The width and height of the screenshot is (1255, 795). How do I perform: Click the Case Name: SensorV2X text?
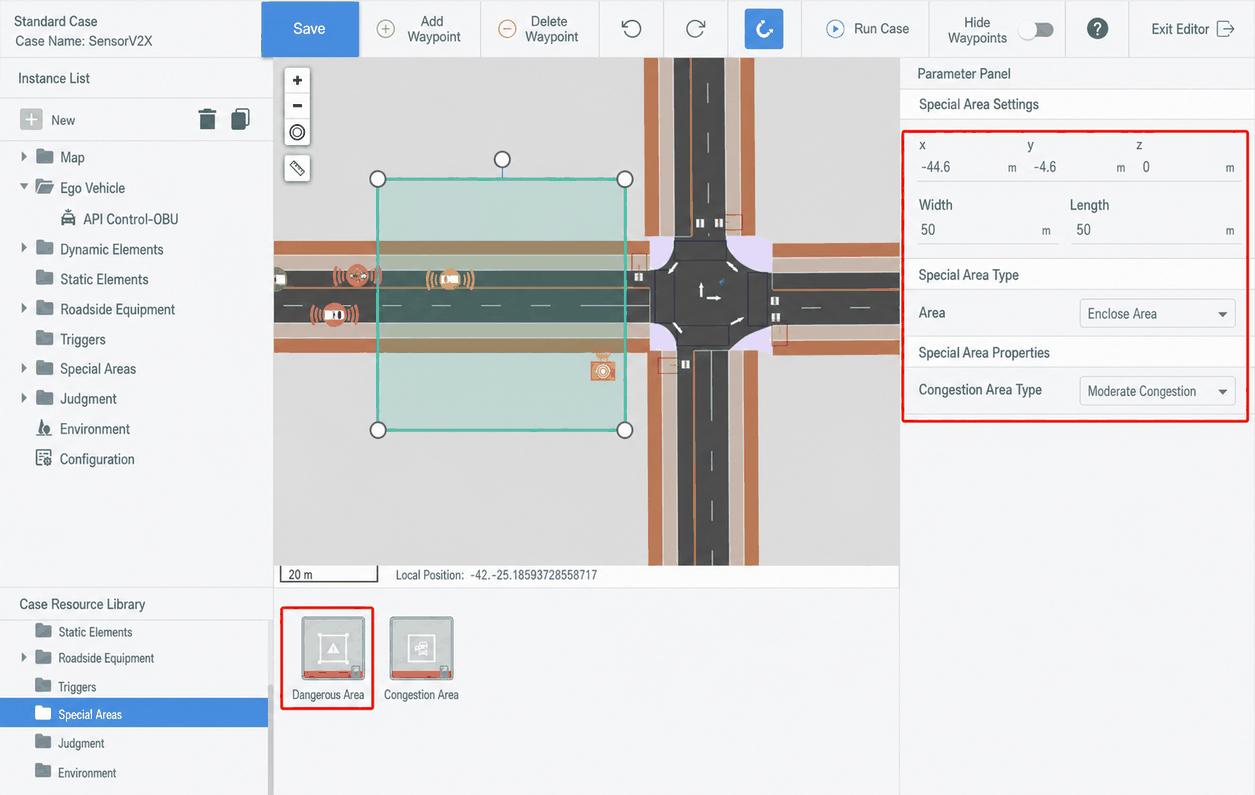83,42
